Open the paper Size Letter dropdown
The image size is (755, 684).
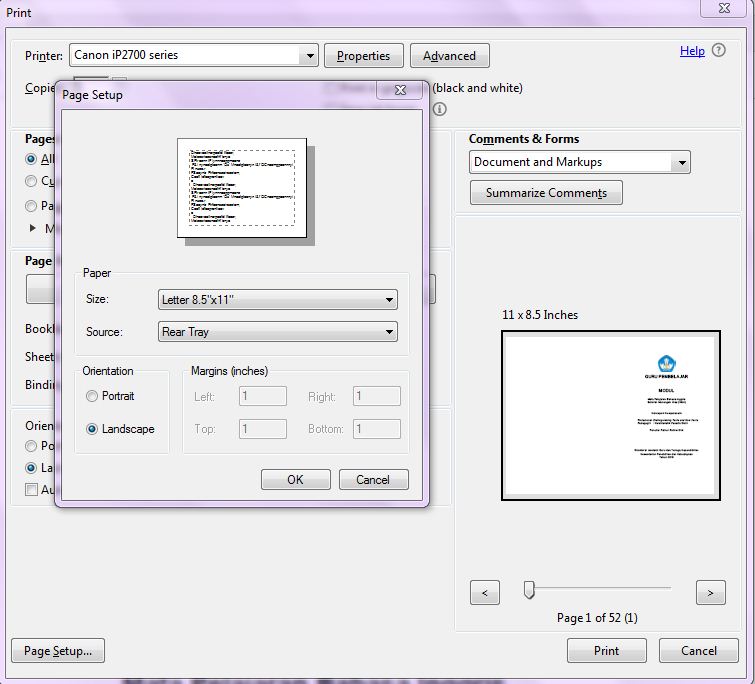click(x=278, y=299)
